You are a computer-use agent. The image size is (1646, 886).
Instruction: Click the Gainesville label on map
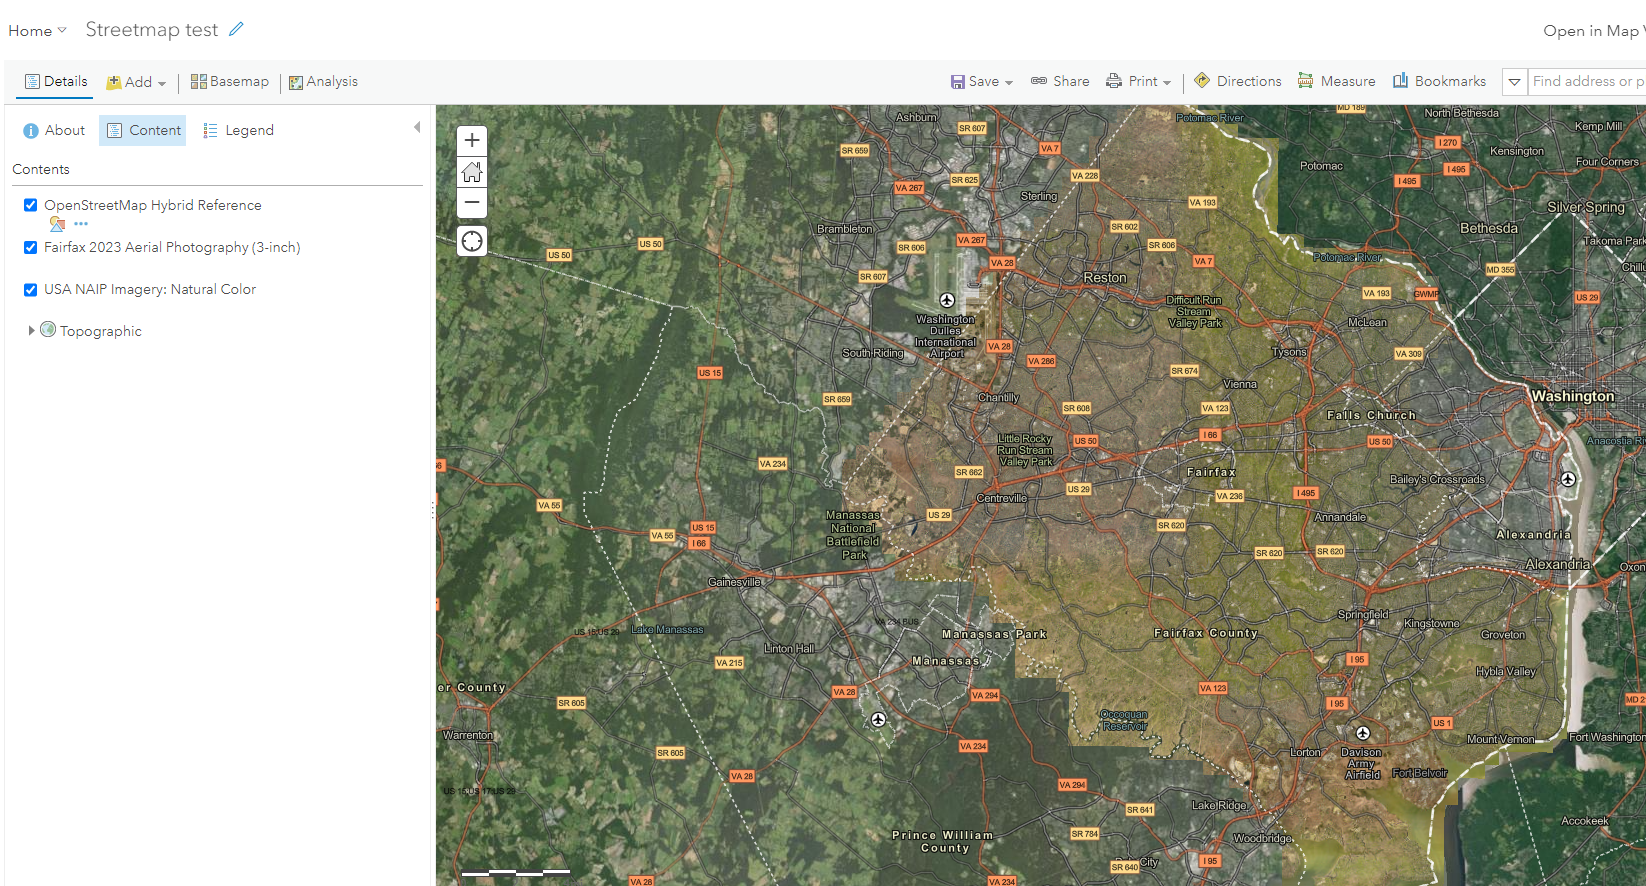coord(735,582)
